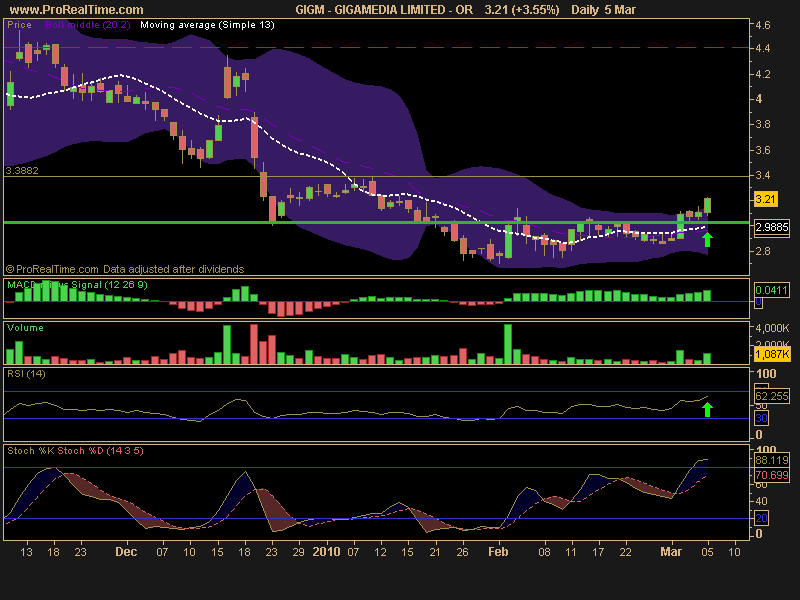Click the Daily 5 Mar timeframe label
Viewport: 800px width, 600px height.
[x=604, y=10]
